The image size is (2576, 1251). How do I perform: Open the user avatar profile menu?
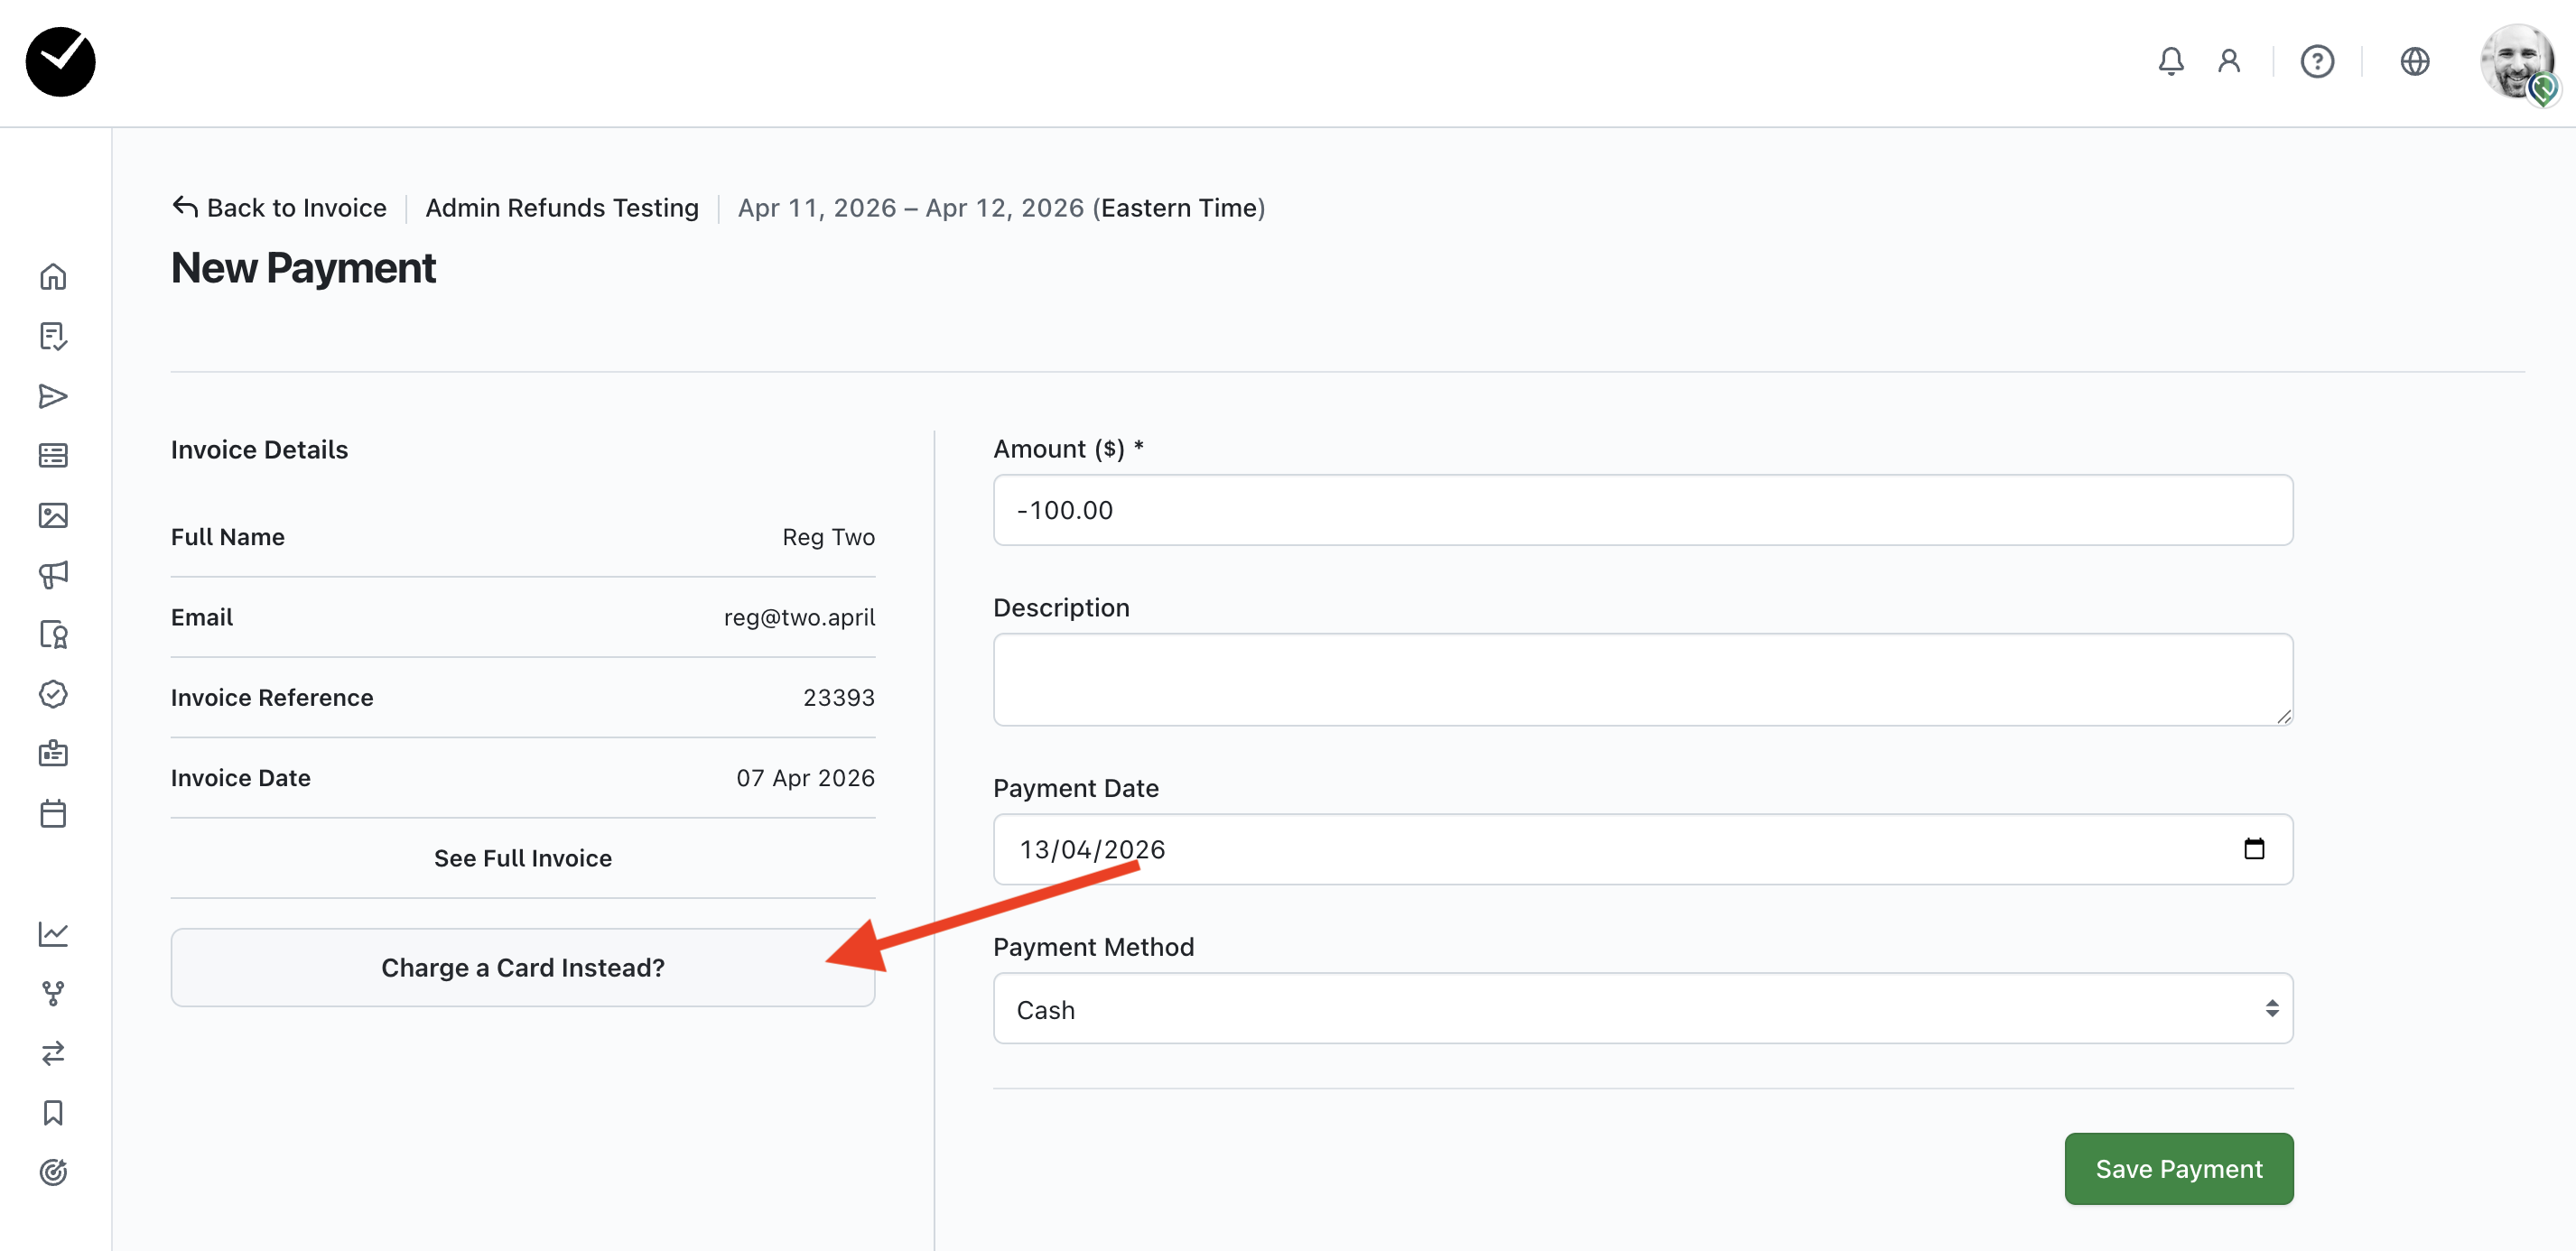[2517, 62]
